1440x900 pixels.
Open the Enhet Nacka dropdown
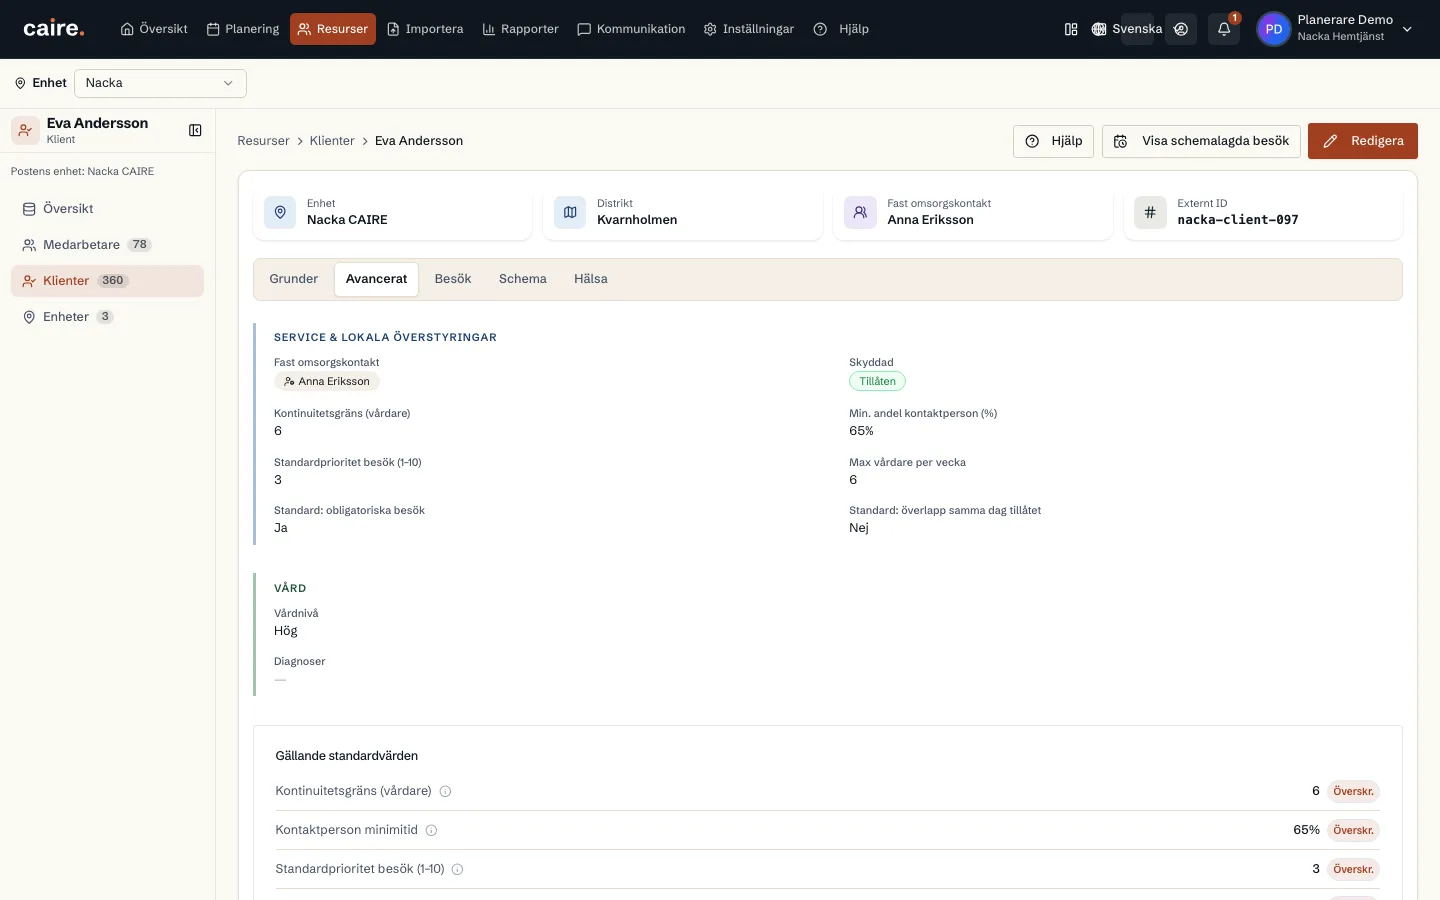(160, 83)
